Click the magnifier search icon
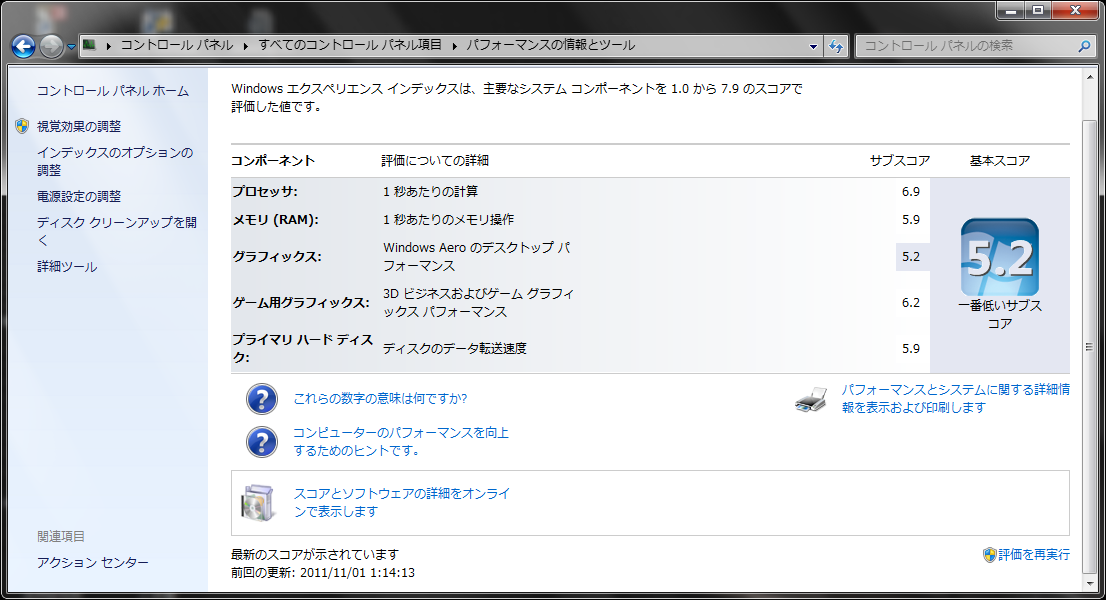1106x600 pixels. 1084,46
